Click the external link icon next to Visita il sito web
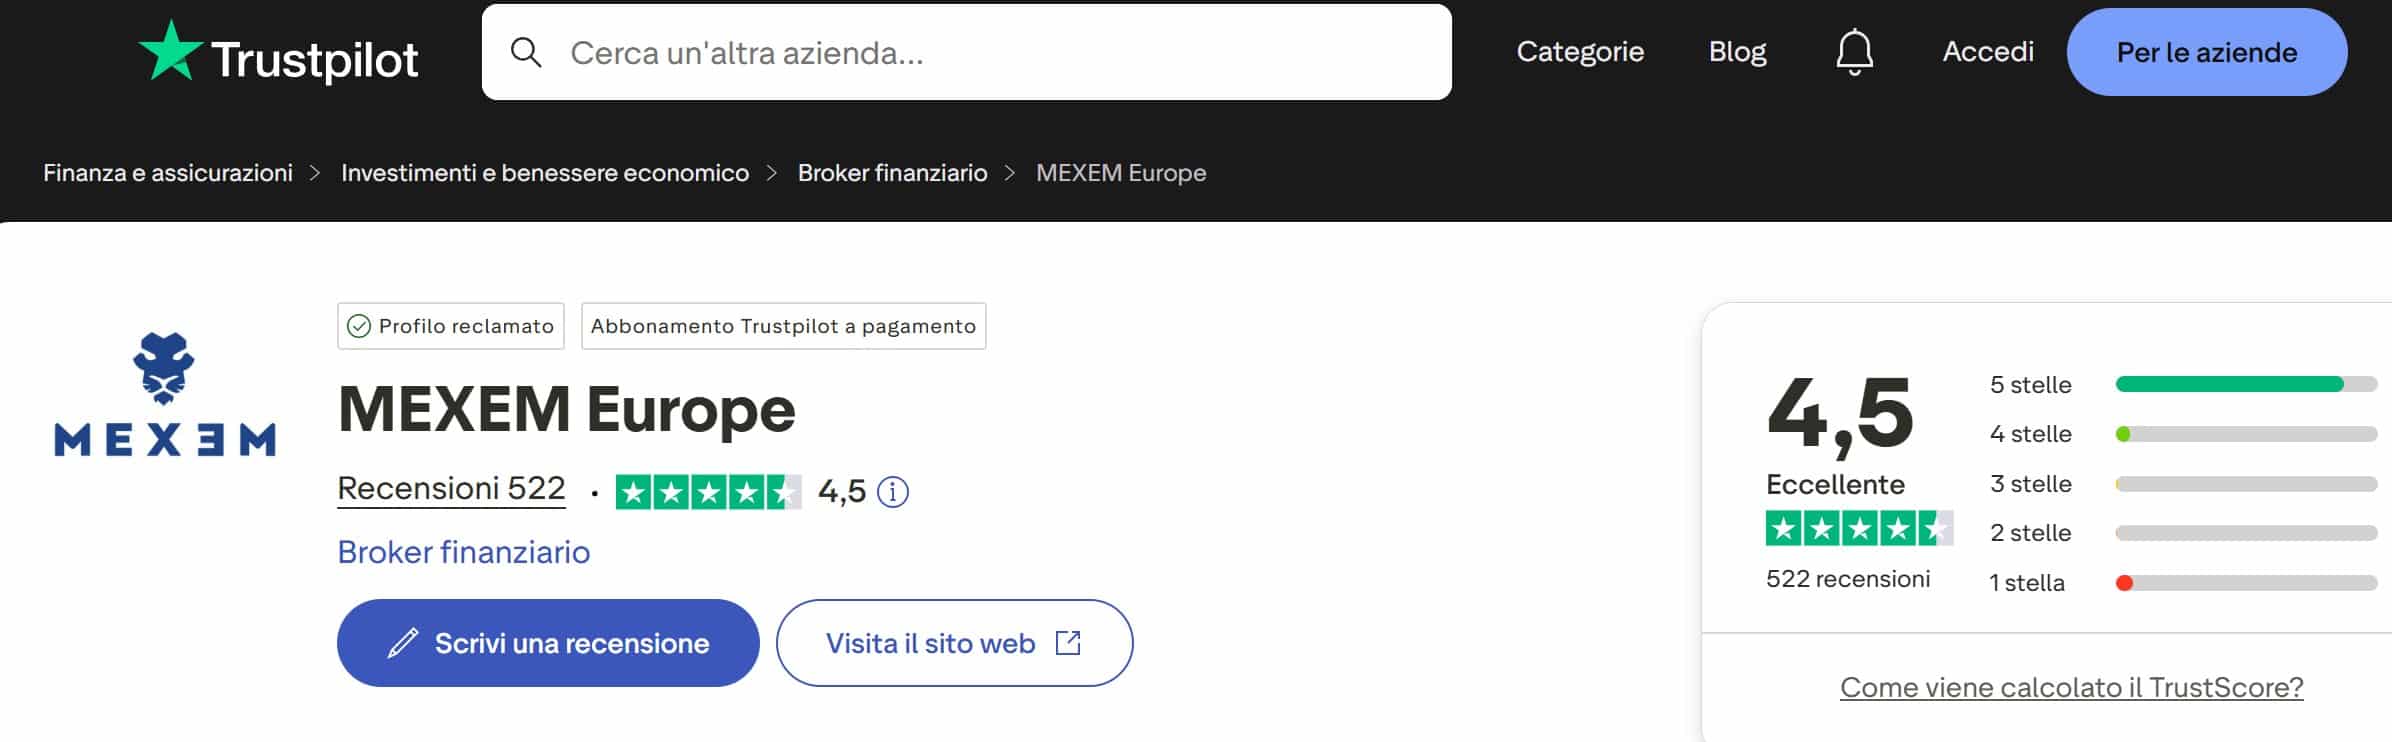The height and width of the screenshot is (742, 2392). (1068, 643)
